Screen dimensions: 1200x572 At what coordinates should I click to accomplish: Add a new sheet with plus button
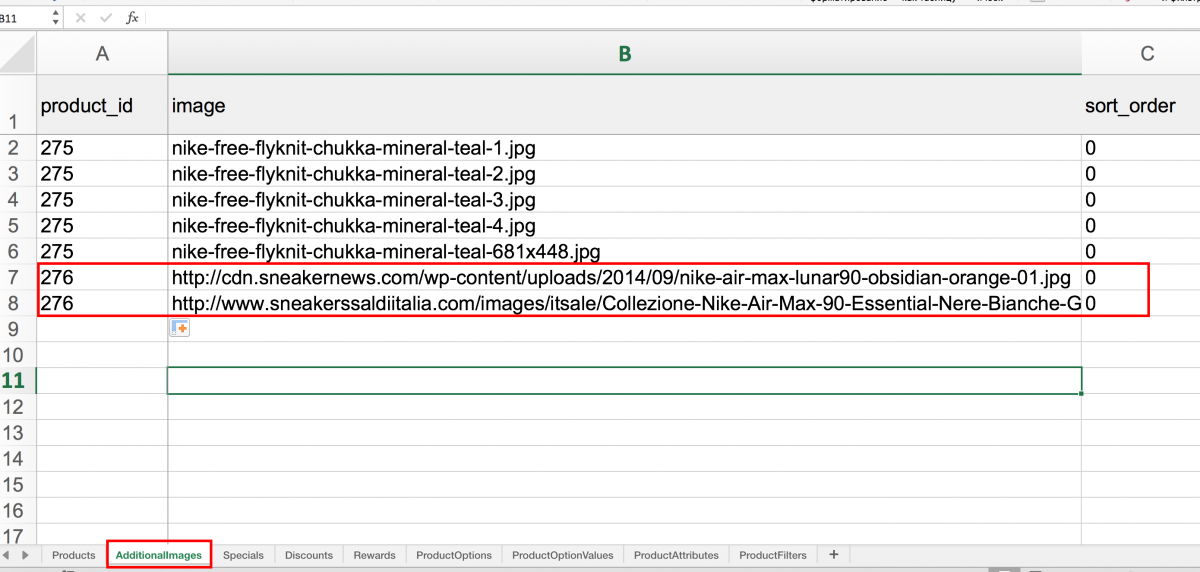[x=834, y=555]
